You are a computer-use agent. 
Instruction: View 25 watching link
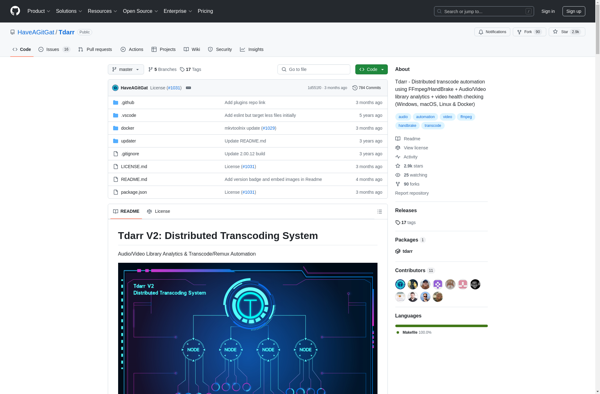[x=411, y=175]
